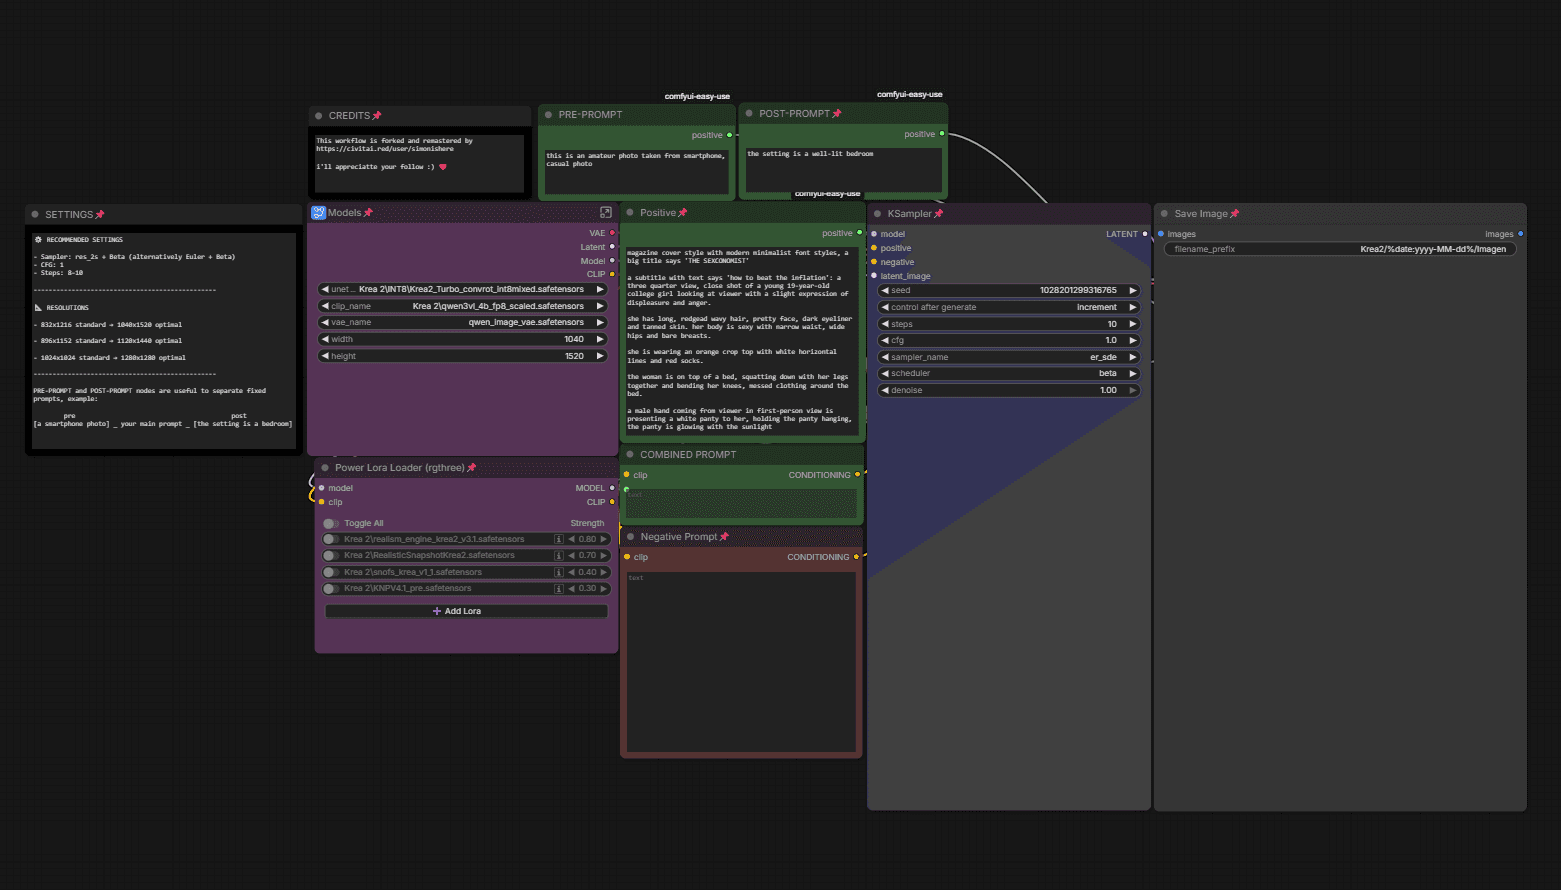The height and width of the screenshot is (890, 1561).
Task: Click the filename_prefix field in Save Image
Action: coord(1340,249)
